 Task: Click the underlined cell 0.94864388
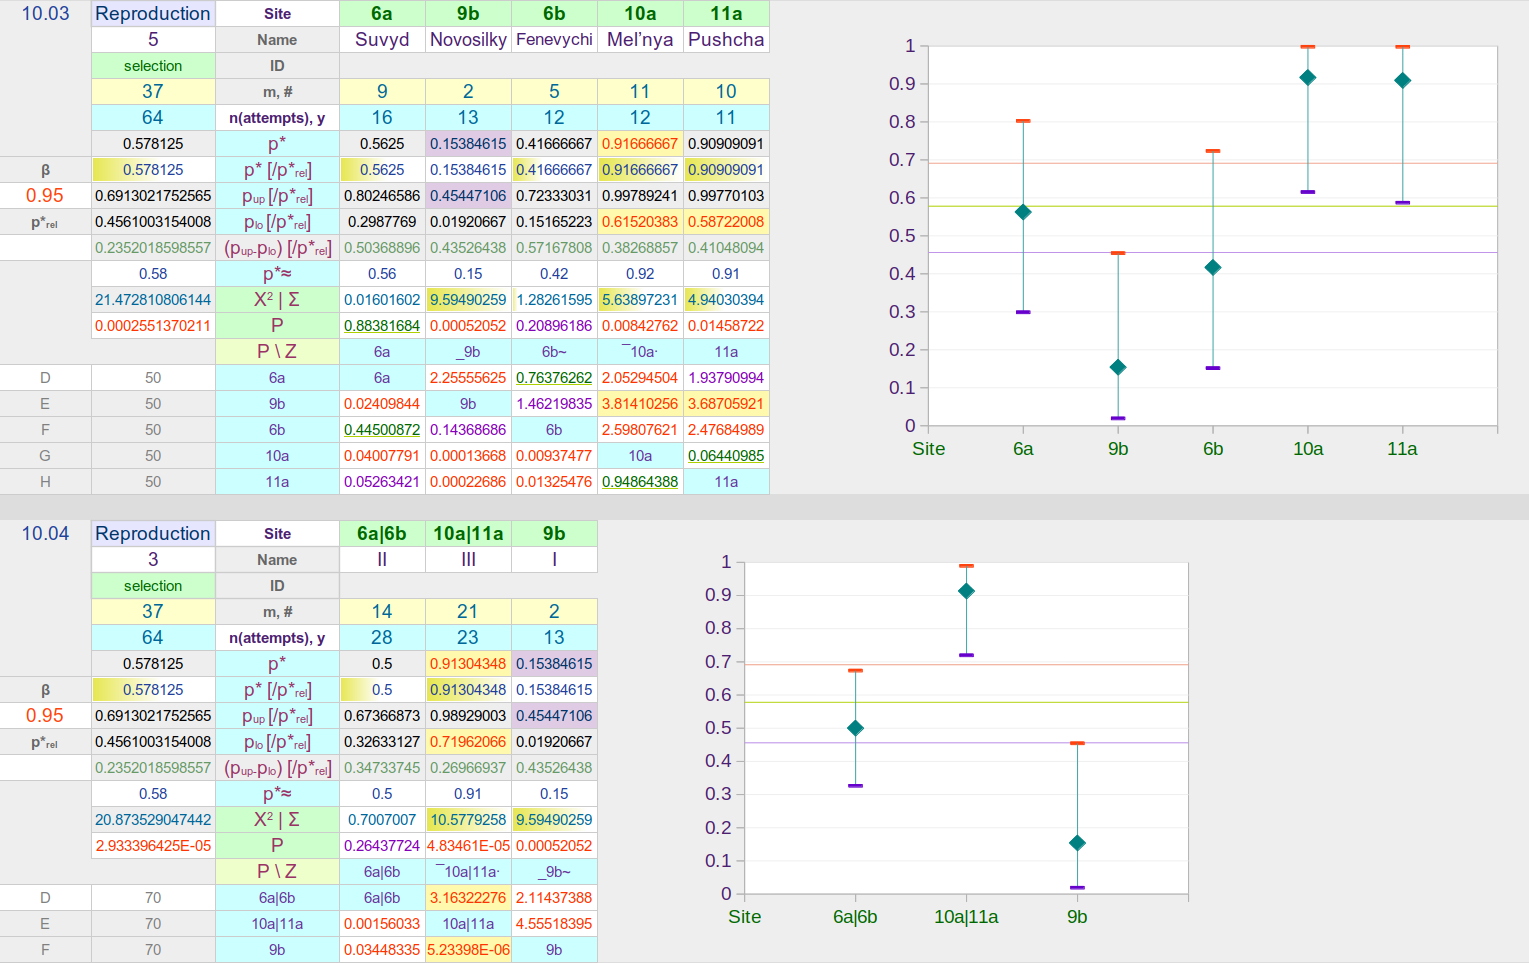point(640,482)
